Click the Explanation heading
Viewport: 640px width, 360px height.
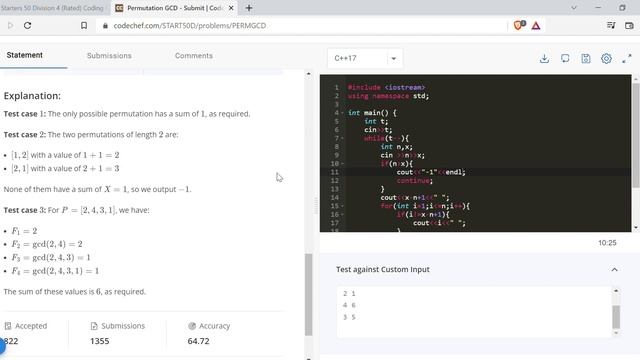point(32,96)
